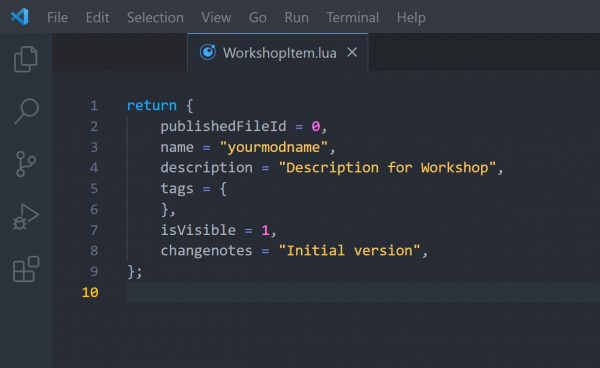Image resolution: width=600 pixels, height=368 pixels.
Task: Open the Run and Debug view
Action: click(26, 217)
